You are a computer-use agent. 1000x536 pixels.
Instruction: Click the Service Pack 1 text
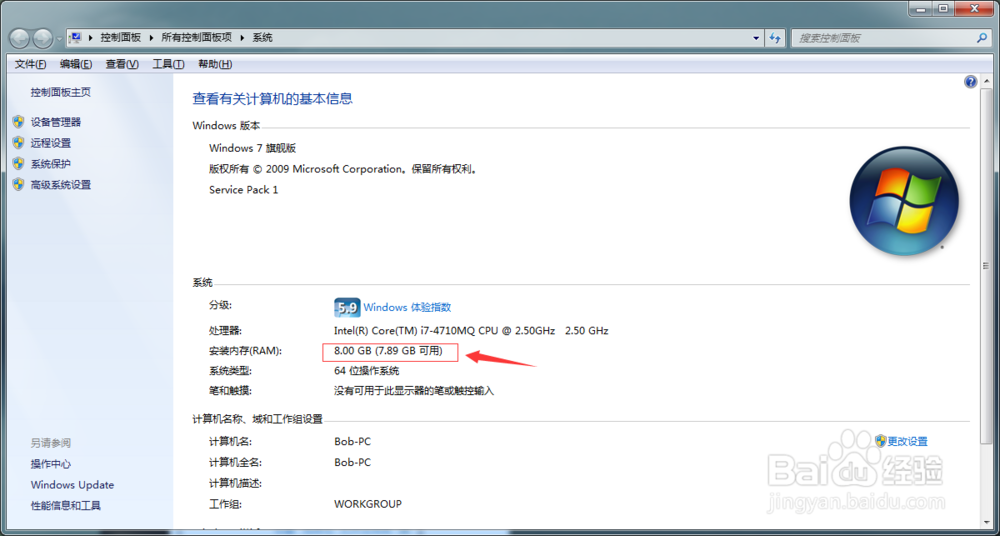pyautogui.click(x=244, y=190)
